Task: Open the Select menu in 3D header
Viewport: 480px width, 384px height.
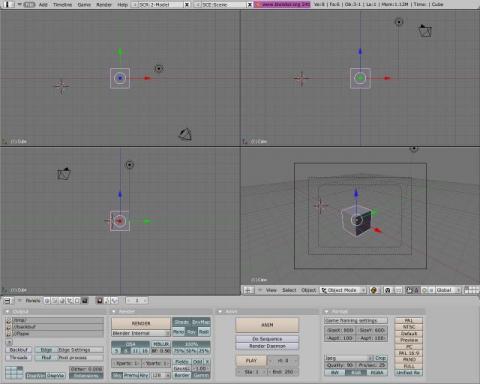Action: [289, 290]
